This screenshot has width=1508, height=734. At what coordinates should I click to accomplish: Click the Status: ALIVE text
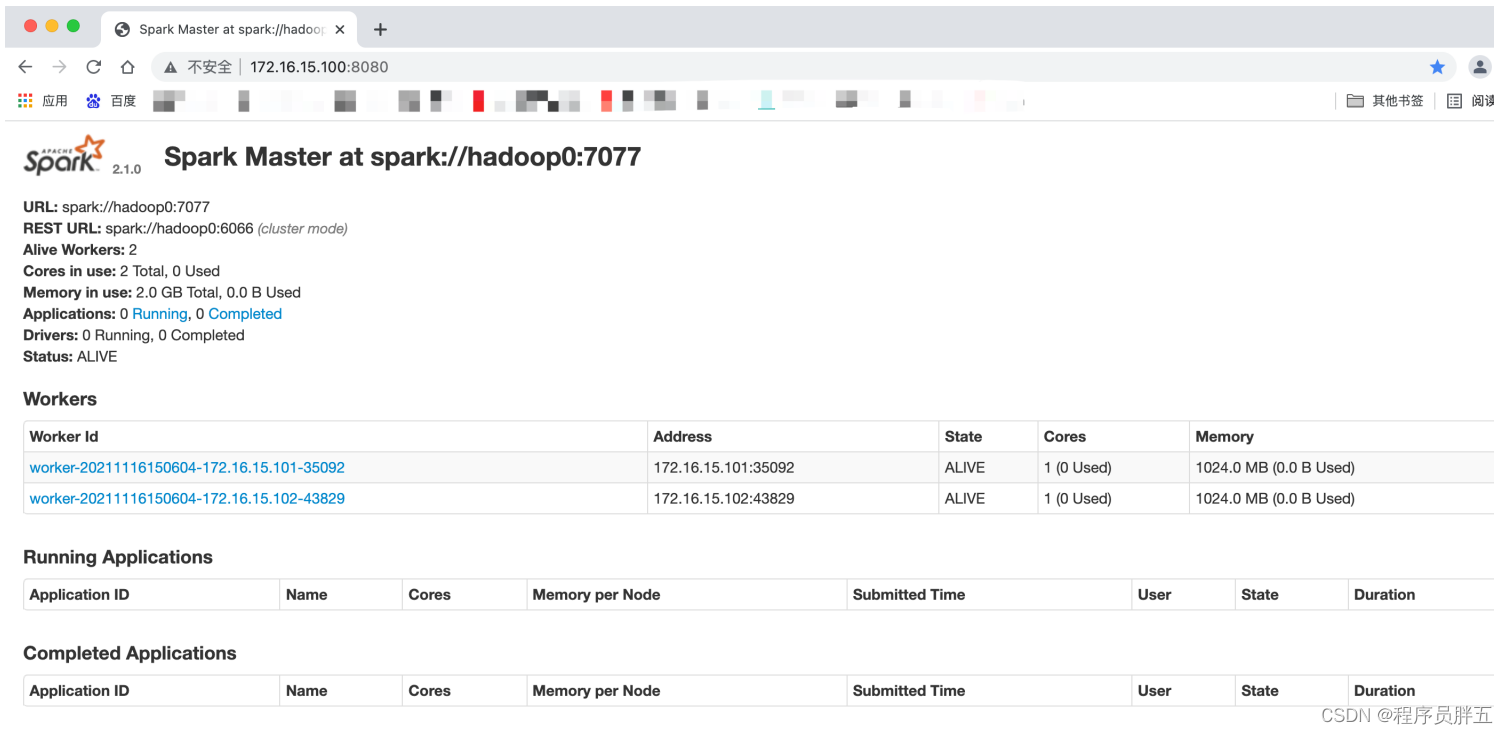click(70, 357)
